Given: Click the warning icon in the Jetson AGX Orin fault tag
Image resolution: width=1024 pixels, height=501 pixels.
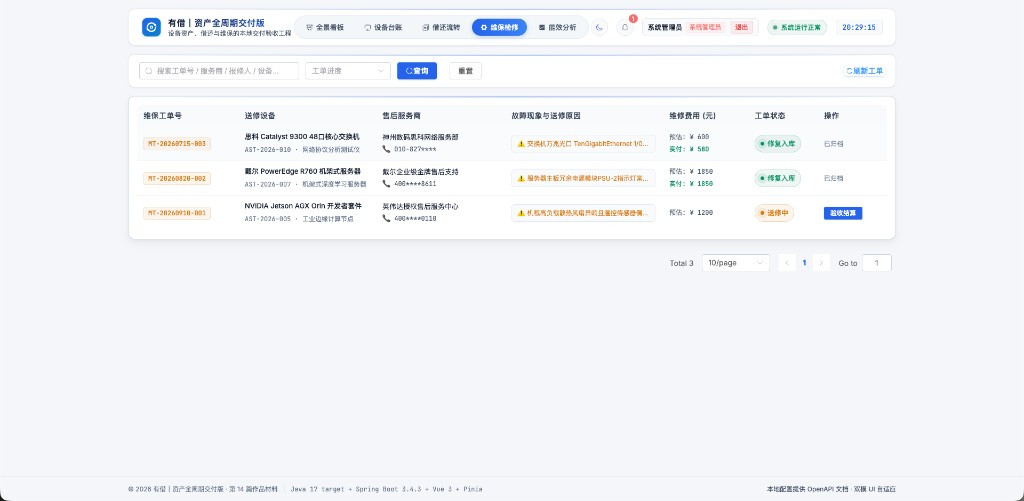Looking at the screenshot, I should (x=521, y=213).
